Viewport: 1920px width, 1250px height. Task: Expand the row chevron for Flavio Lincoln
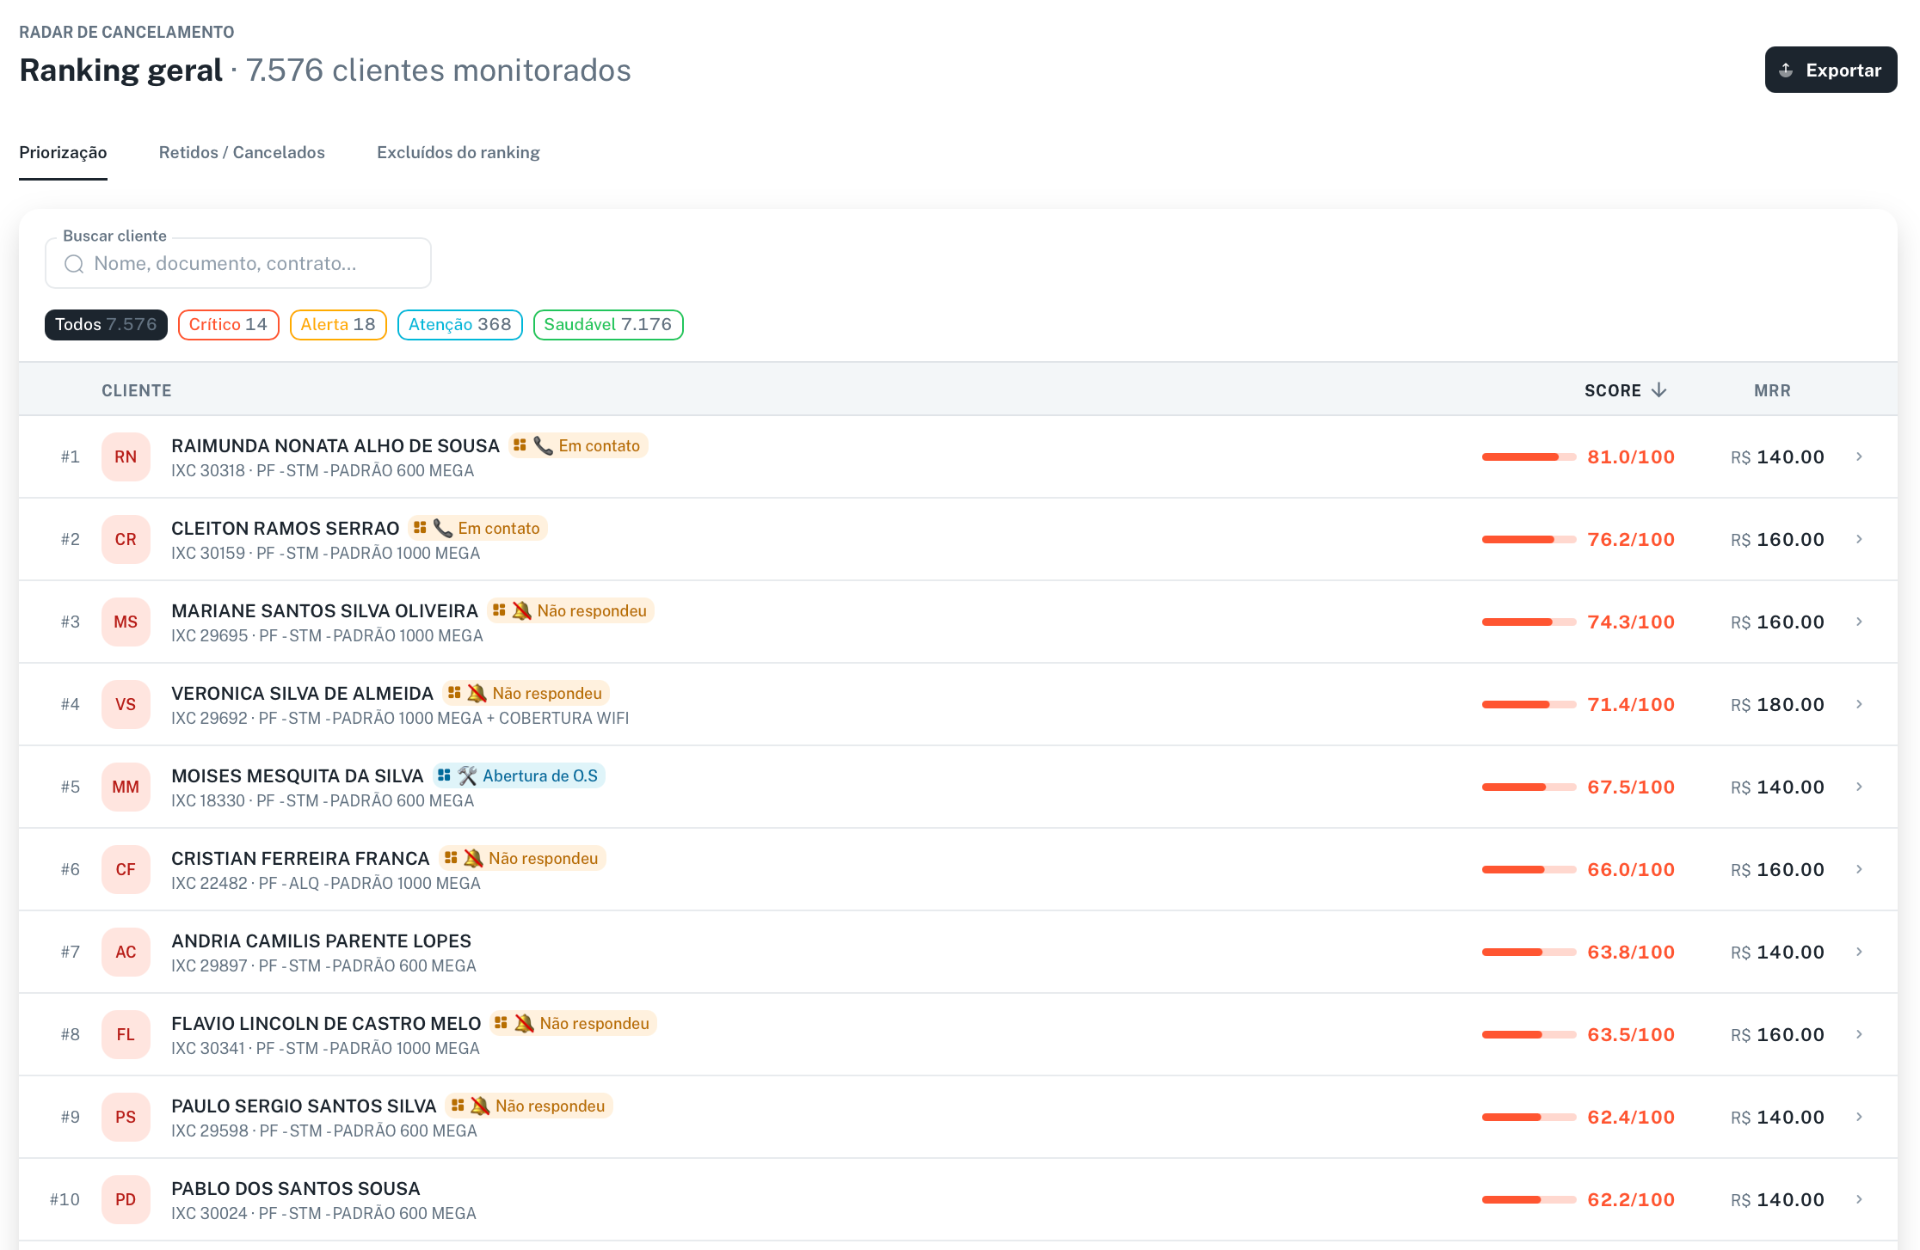(1859, 1035)
